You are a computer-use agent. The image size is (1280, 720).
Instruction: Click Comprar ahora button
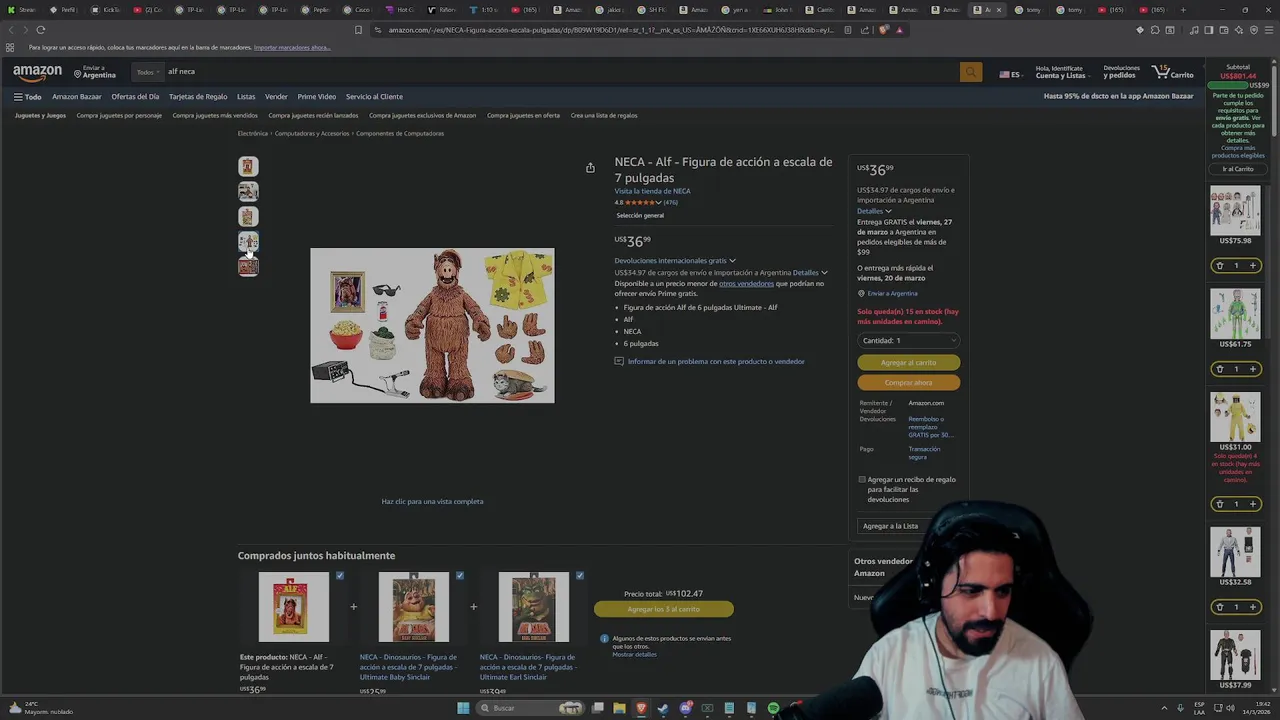pos(908,382)
